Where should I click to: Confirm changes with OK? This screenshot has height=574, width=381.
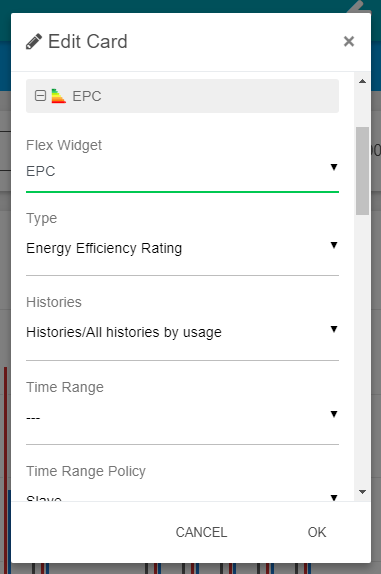click(317, 532)
